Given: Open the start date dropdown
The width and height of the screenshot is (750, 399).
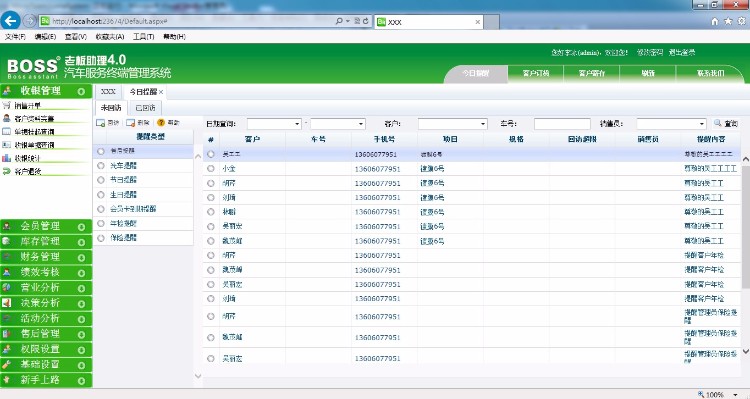Looking at the screenshot, I should point(297,124).
